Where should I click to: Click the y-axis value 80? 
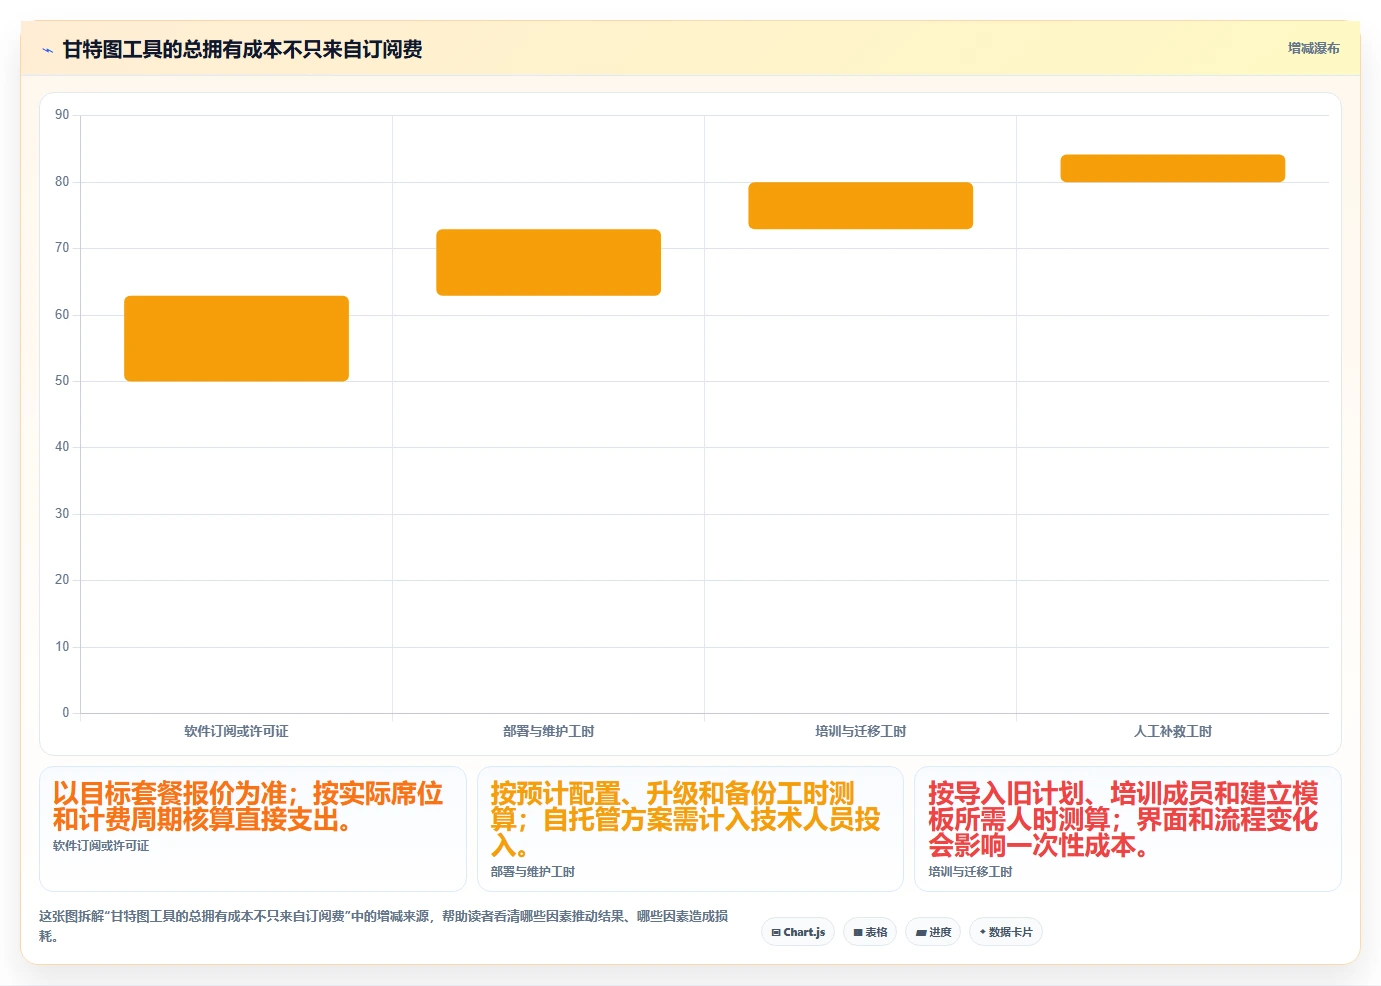tap(62, 181)
